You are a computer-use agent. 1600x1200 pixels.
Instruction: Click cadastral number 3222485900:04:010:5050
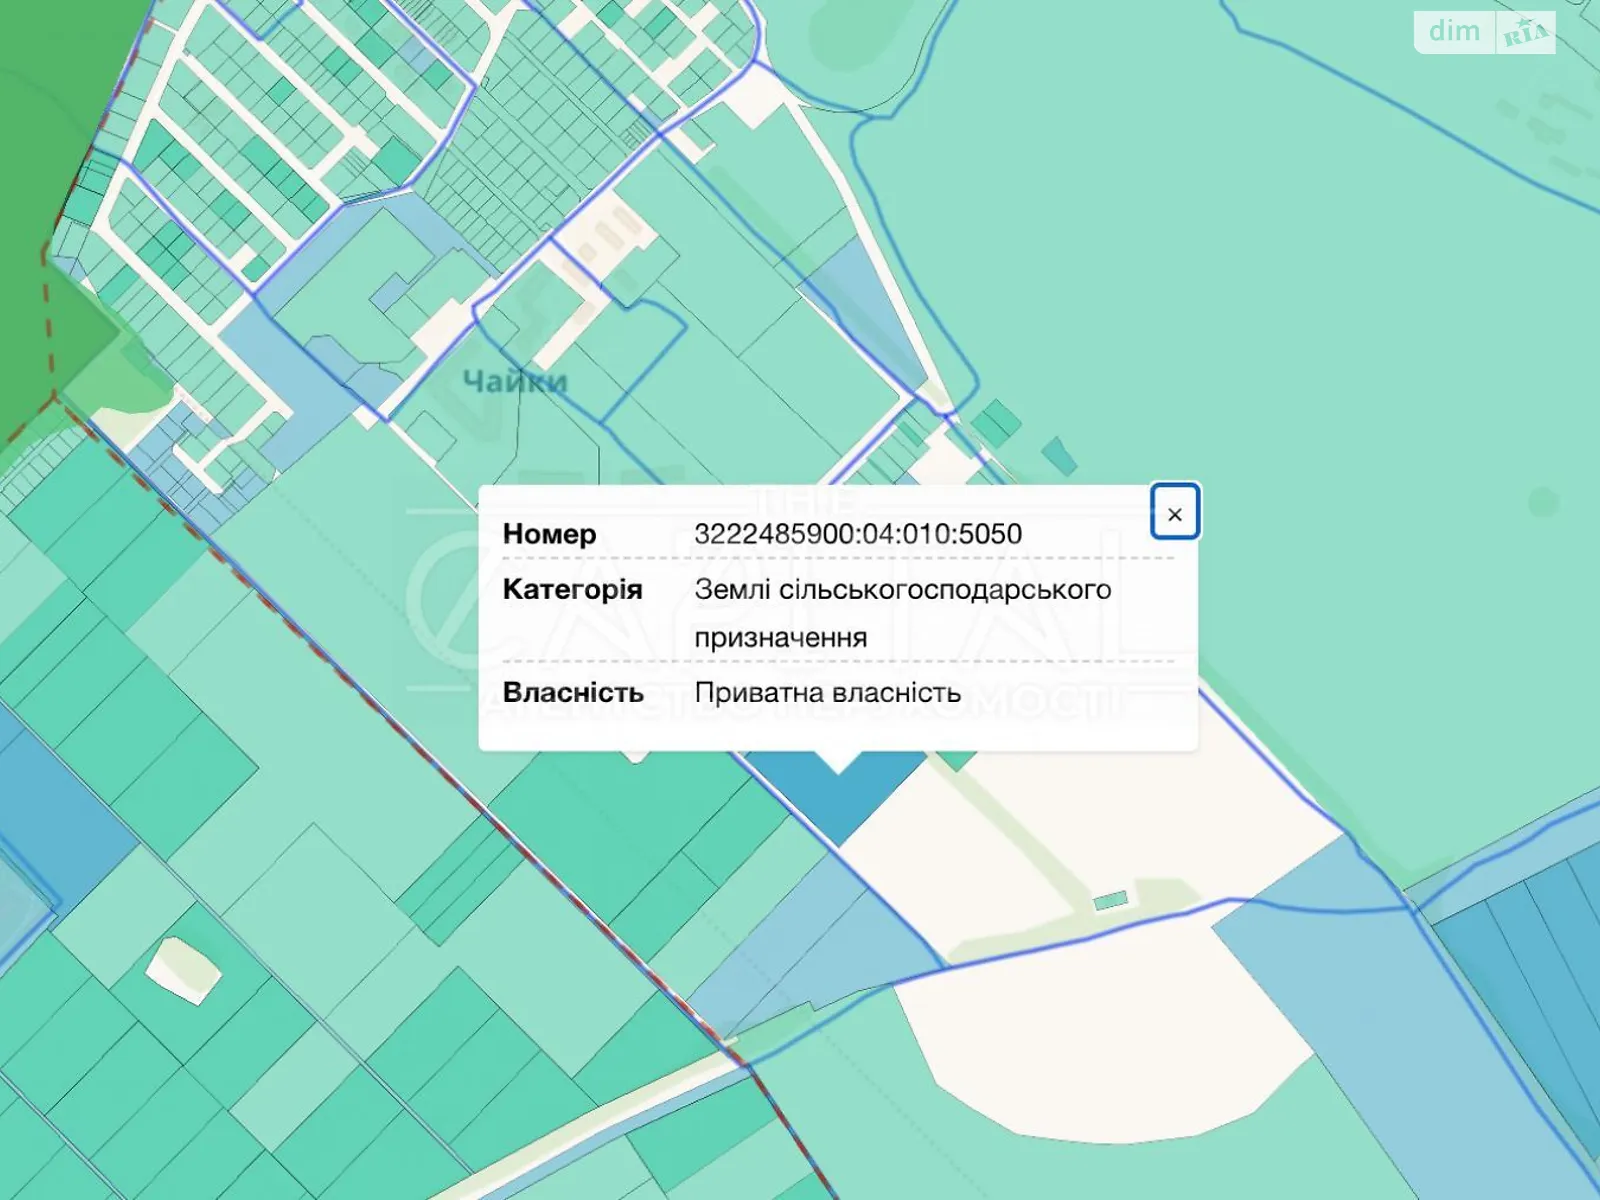pyautogui.click(x=858, y=534)
